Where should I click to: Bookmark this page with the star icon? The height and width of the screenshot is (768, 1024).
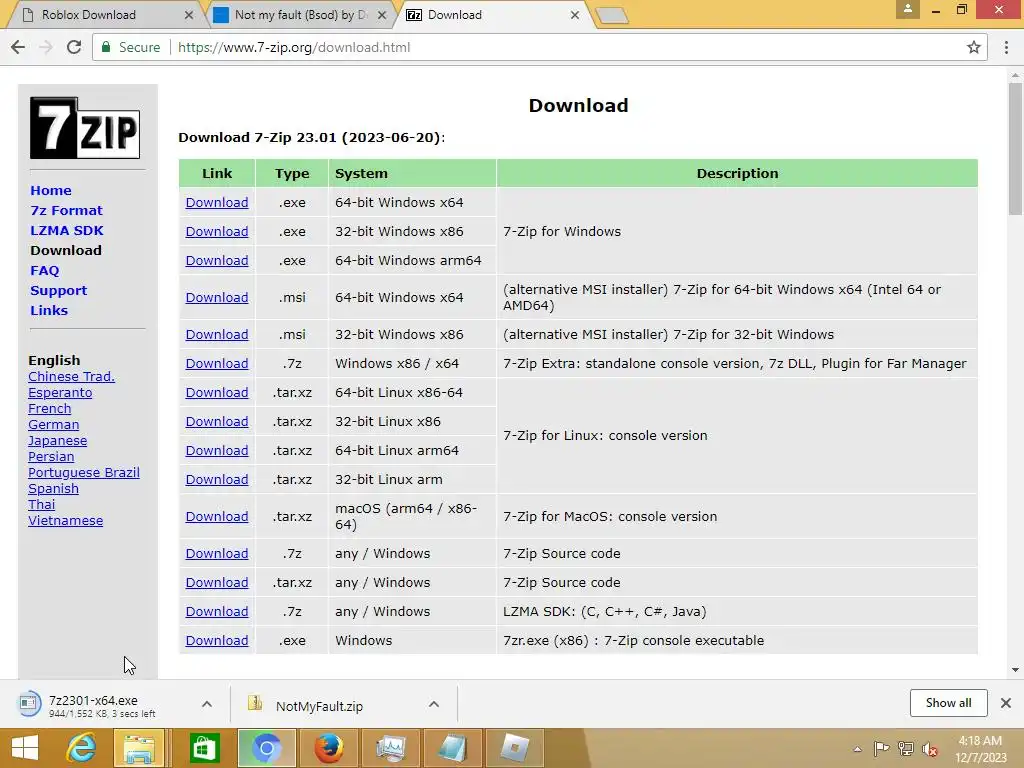[974, 47]
